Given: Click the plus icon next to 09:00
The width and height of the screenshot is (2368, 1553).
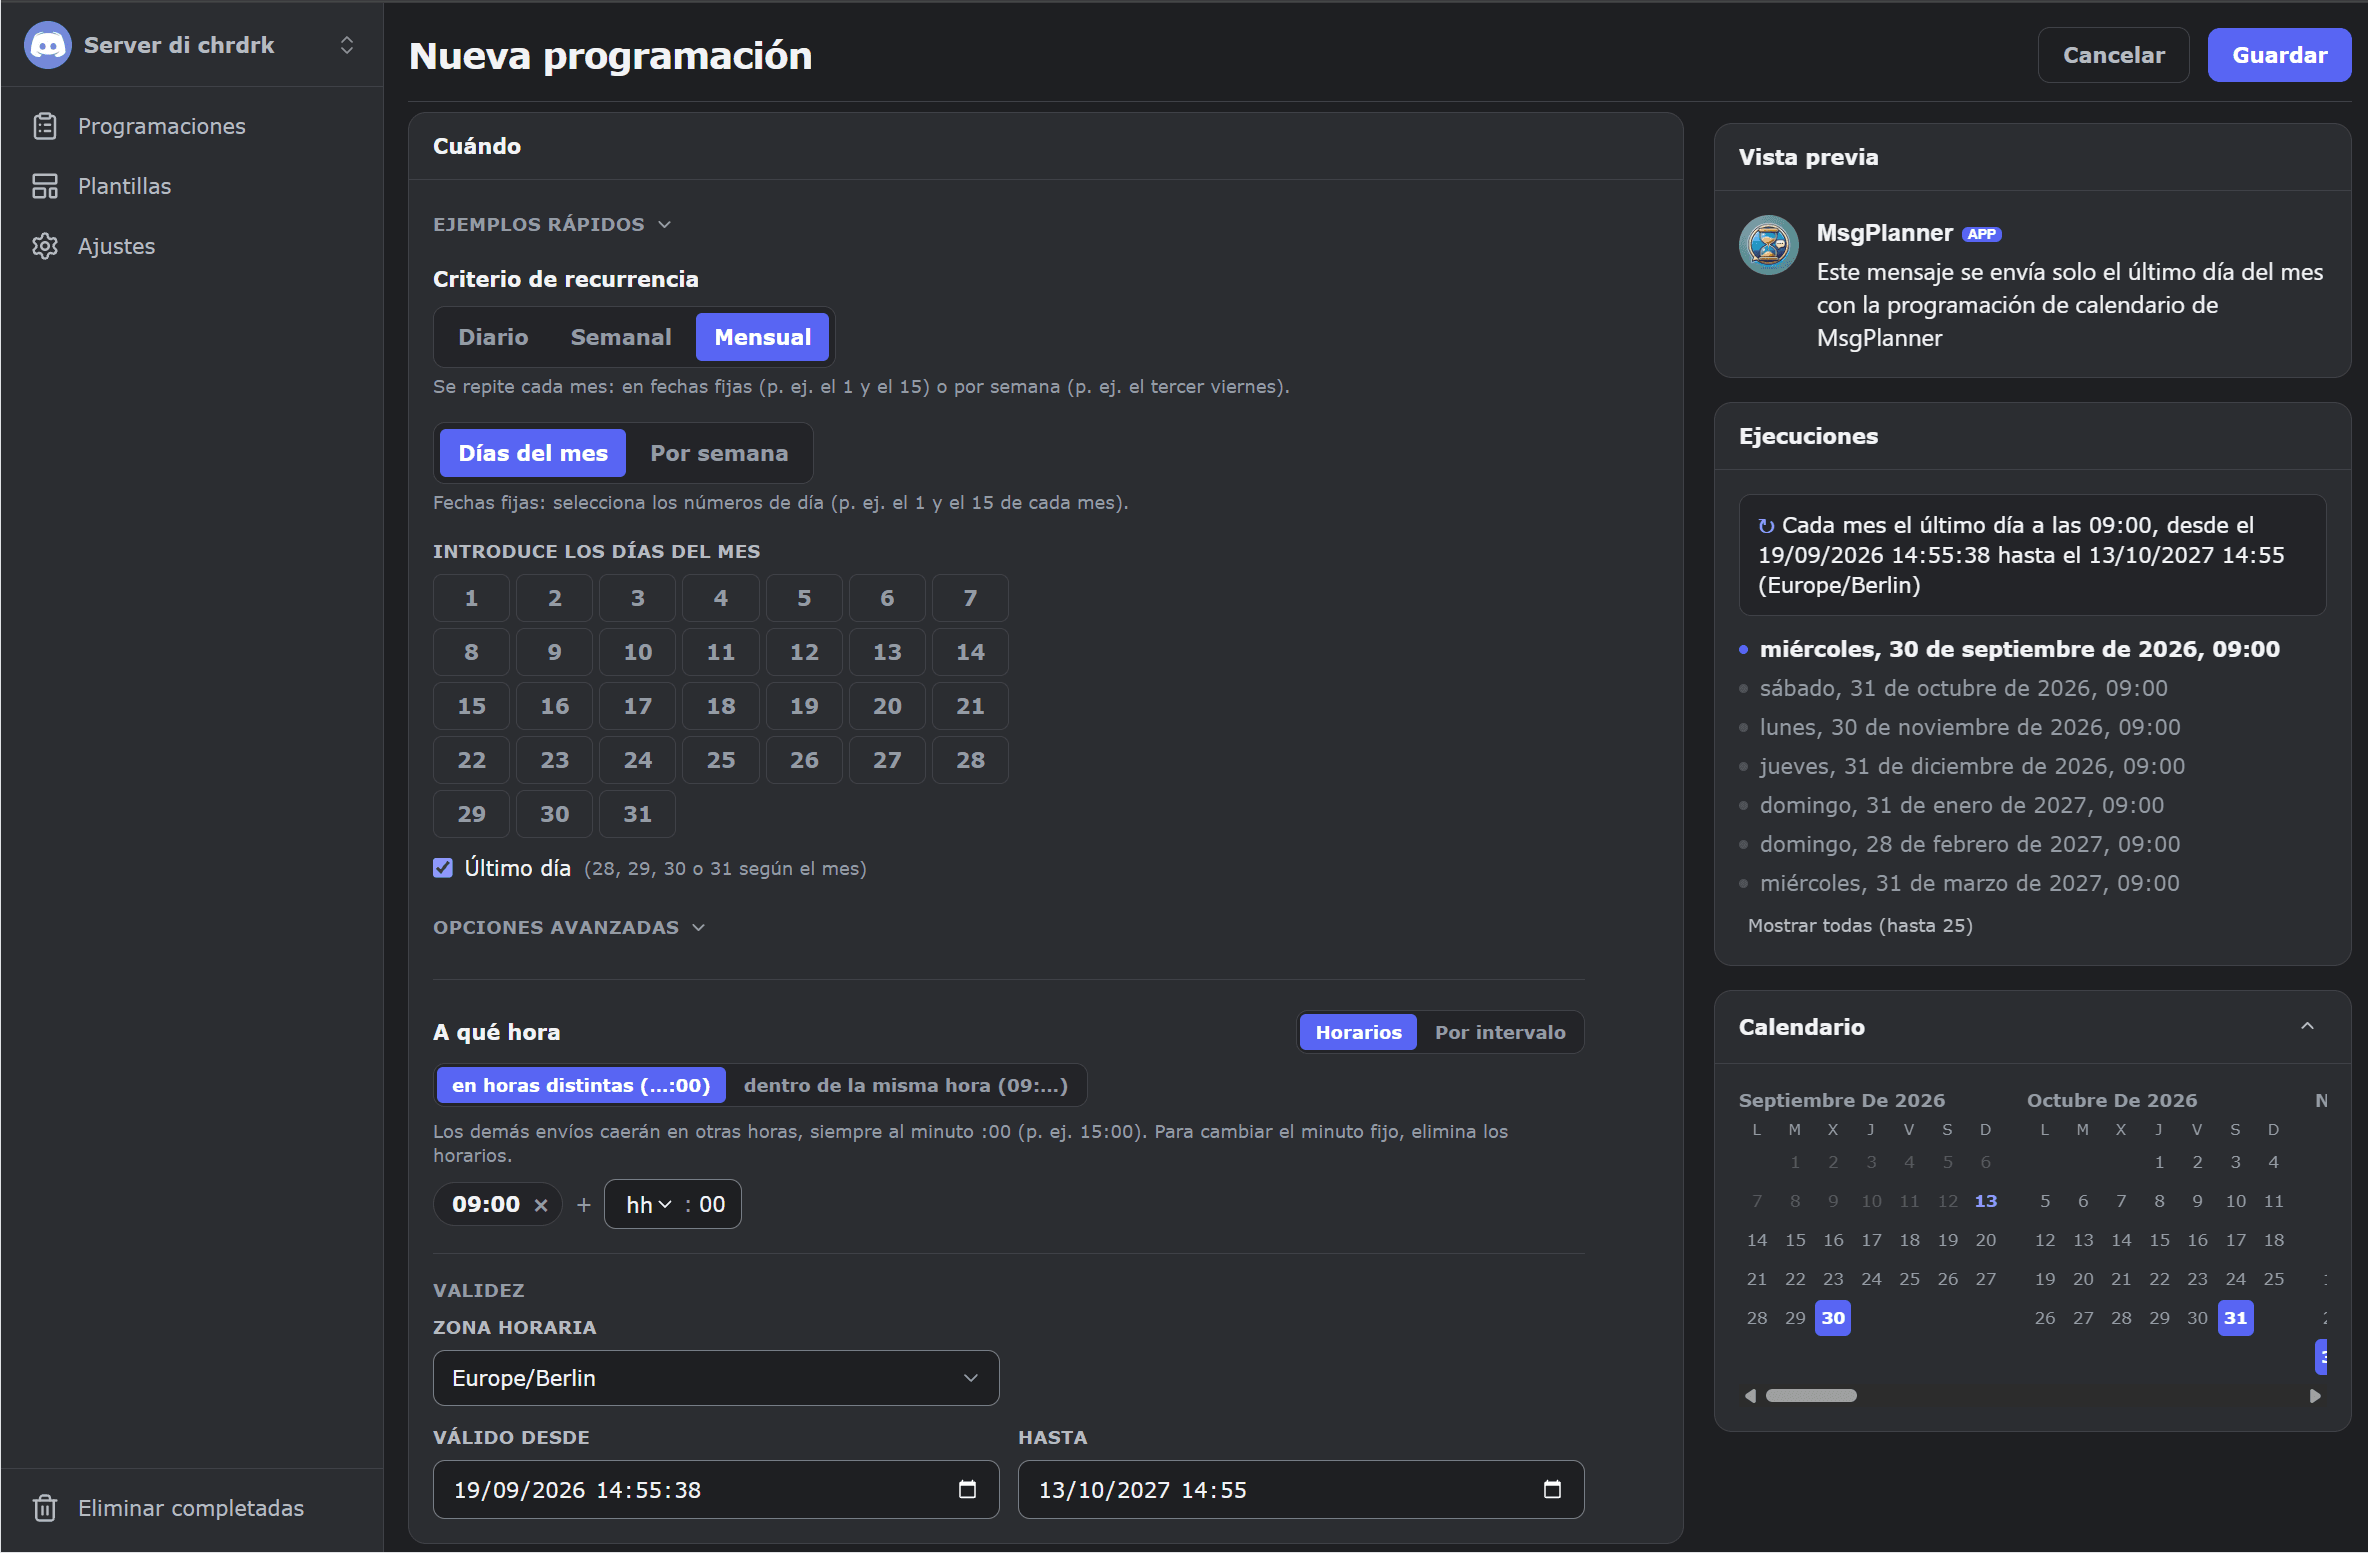Looking at the screenshot, I should point(584,1205).
